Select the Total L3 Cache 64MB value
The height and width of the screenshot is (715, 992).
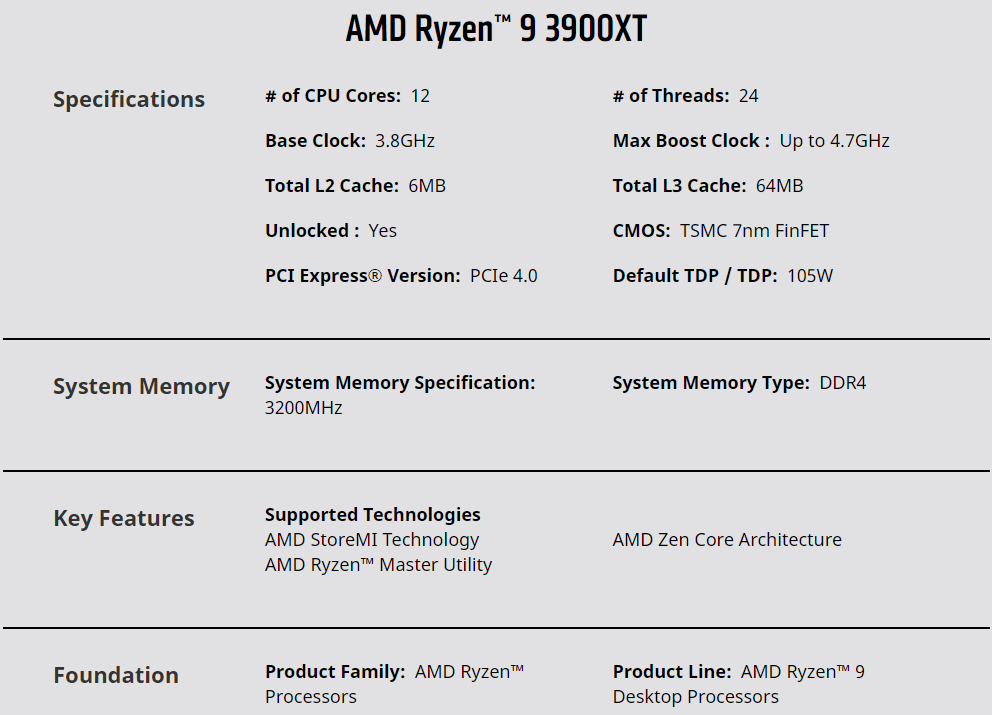779,185
